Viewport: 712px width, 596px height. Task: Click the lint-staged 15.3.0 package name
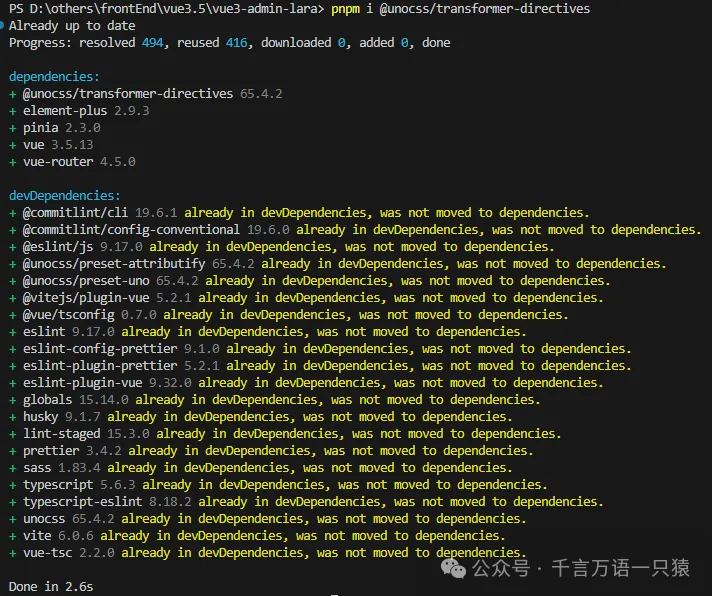point(61,433)
